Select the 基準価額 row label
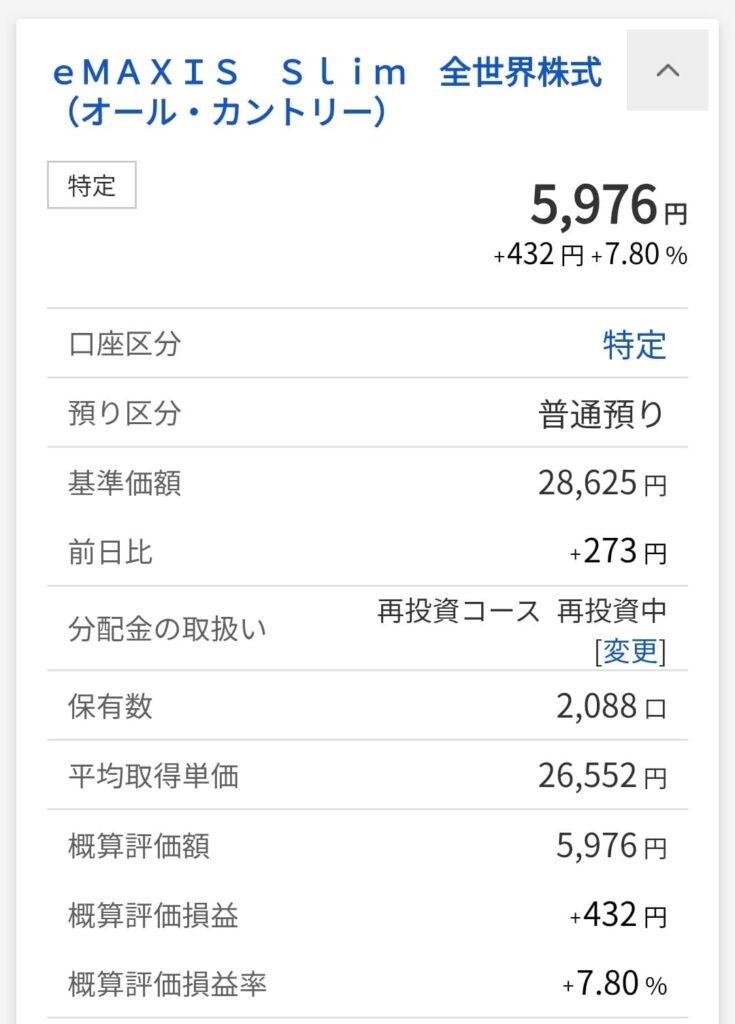 (125, 484)
